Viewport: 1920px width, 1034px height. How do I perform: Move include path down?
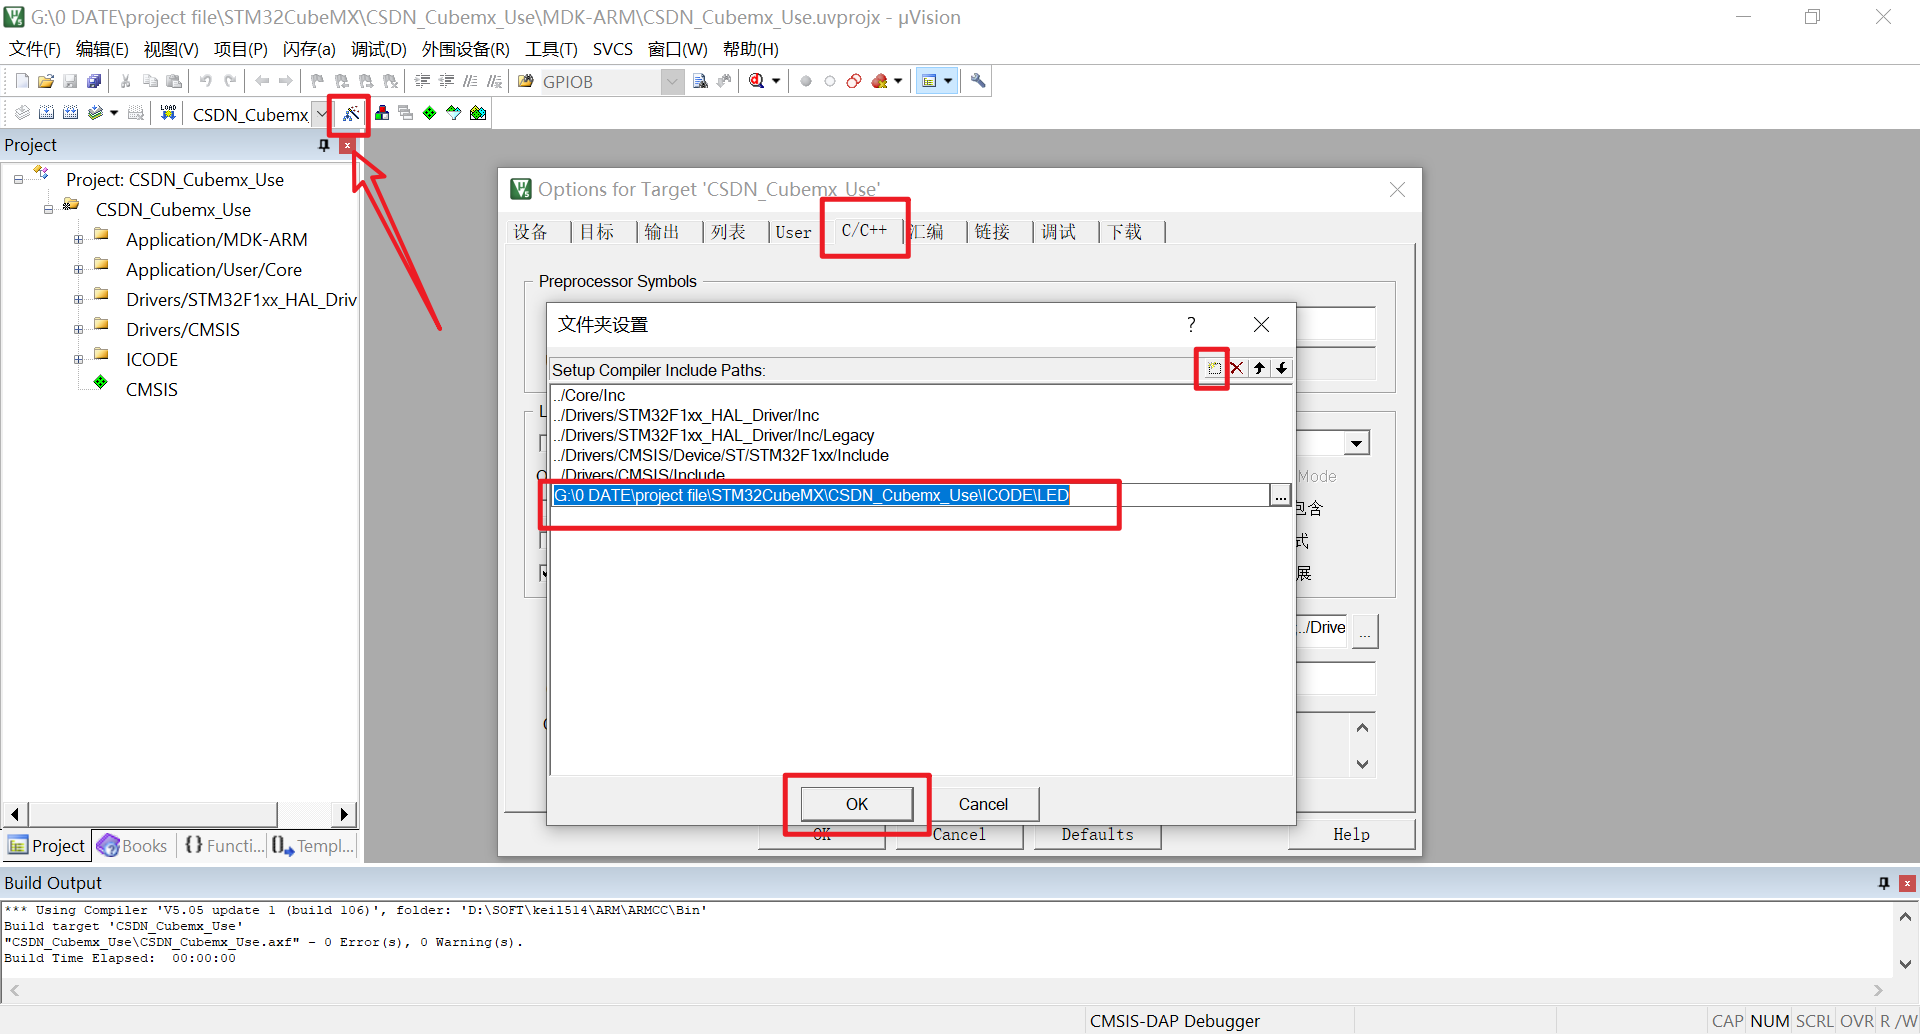pyautogui.click(x=1281, y=369)
